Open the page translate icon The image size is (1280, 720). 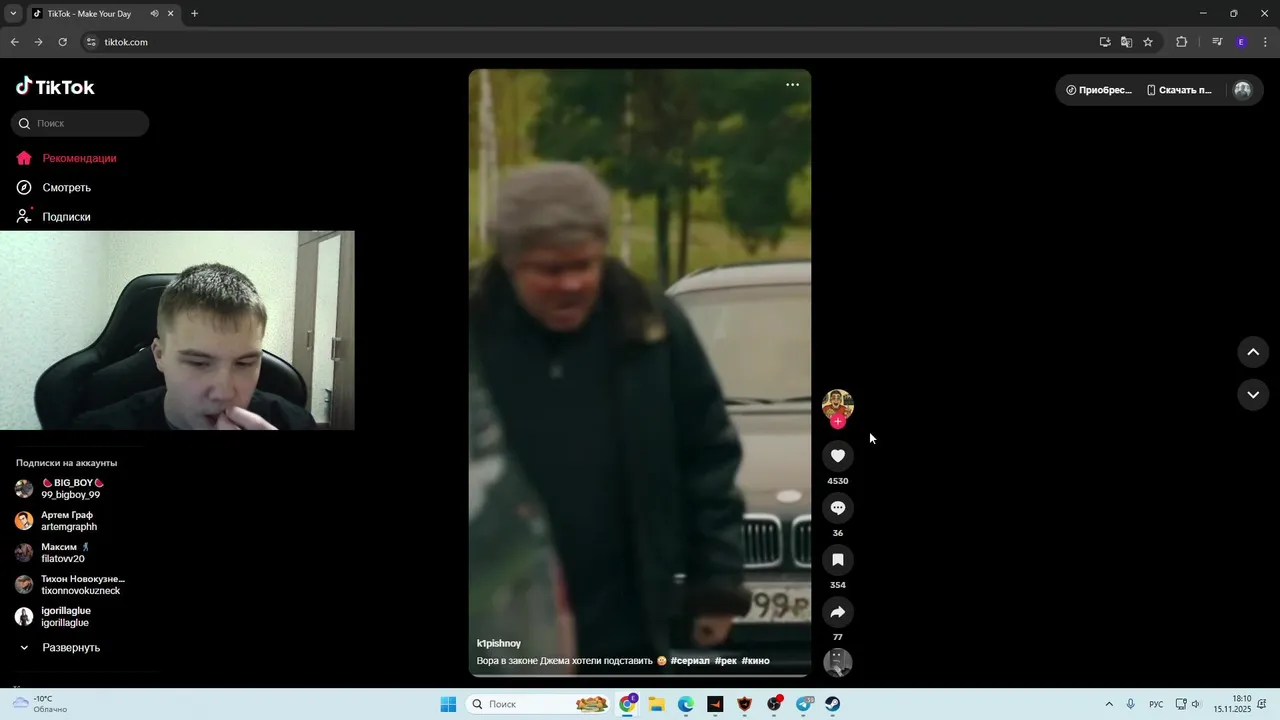click(1126, 42)
